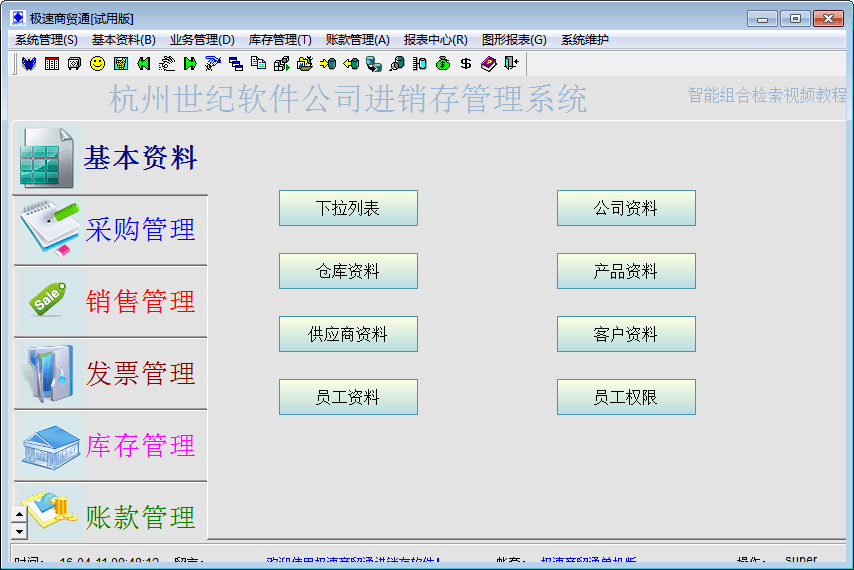This screenshot has height=570, width=854.
Task: Open the 员工权限 button
Action: [626, 397]
